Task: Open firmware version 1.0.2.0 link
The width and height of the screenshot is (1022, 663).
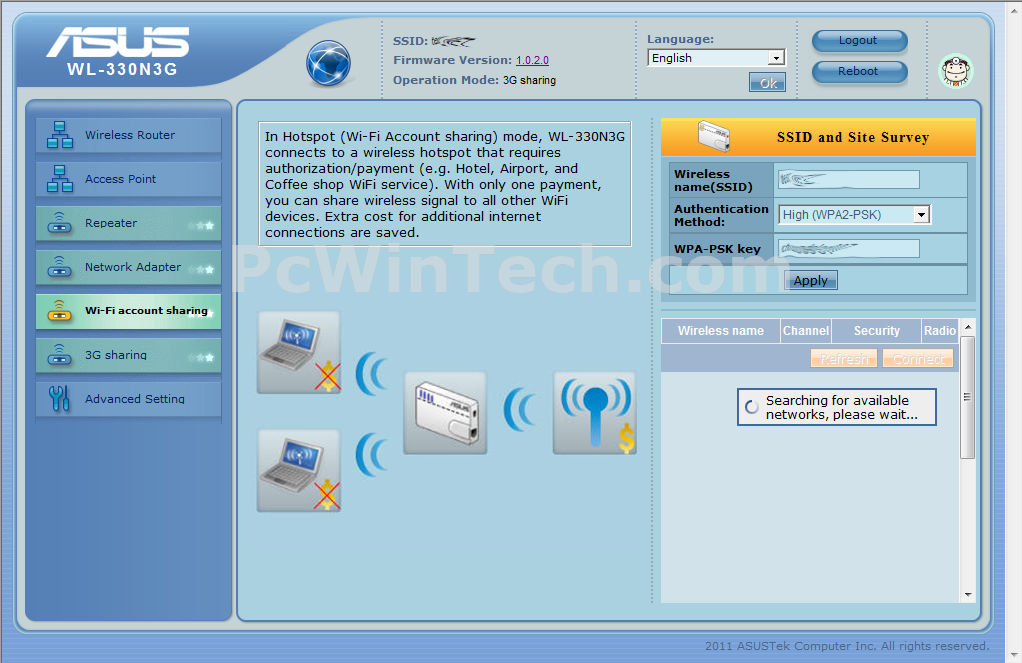Action: pos(533,60)
